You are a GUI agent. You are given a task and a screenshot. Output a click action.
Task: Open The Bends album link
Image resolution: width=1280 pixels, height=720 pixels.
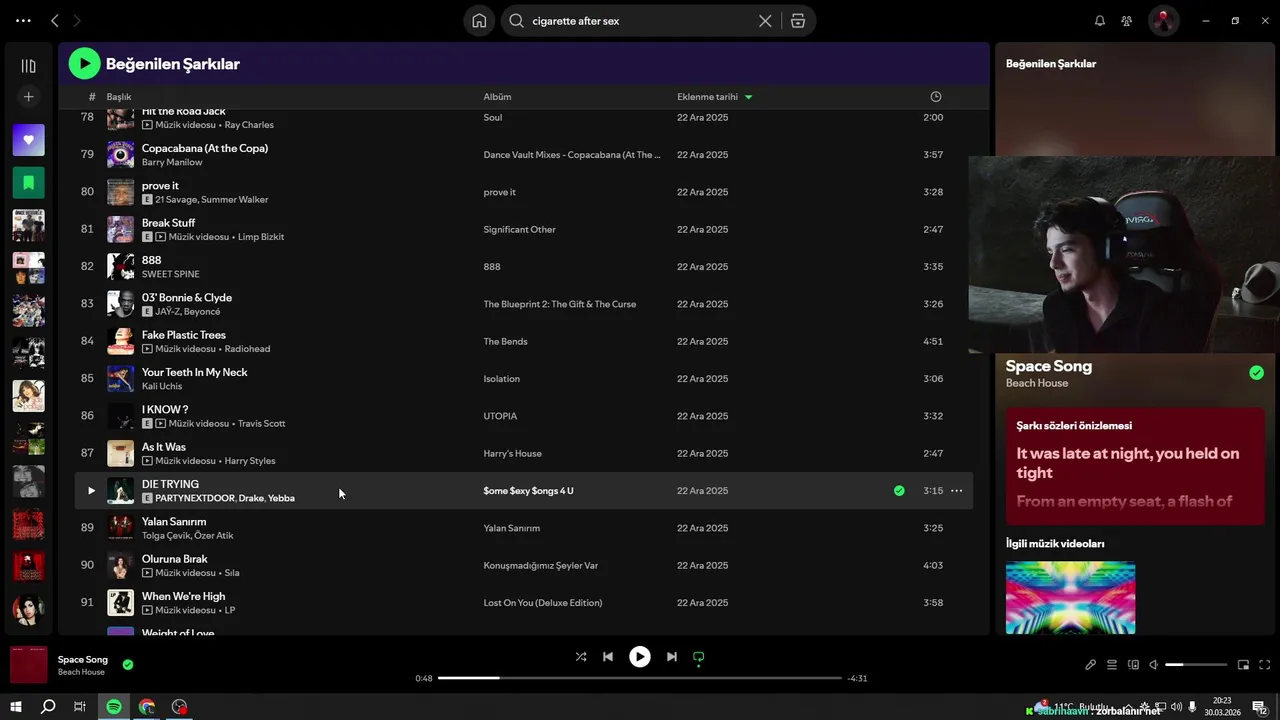point(505,342)
